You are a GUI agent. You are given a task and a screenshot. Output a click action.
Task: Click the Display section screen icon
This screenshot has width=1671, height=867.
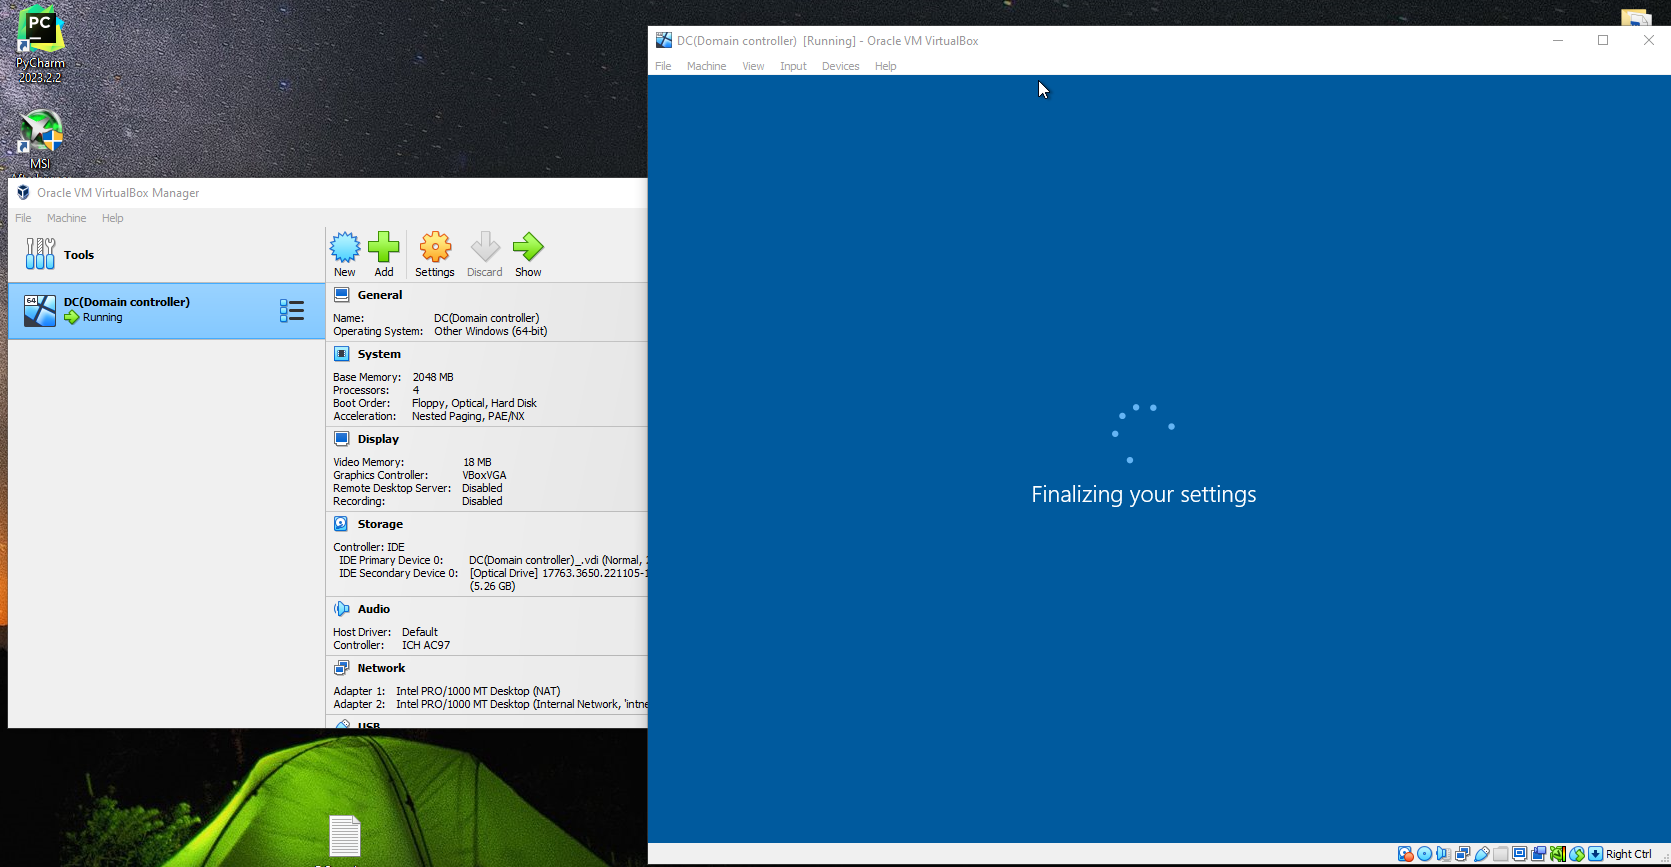click(x=341, y=439)
